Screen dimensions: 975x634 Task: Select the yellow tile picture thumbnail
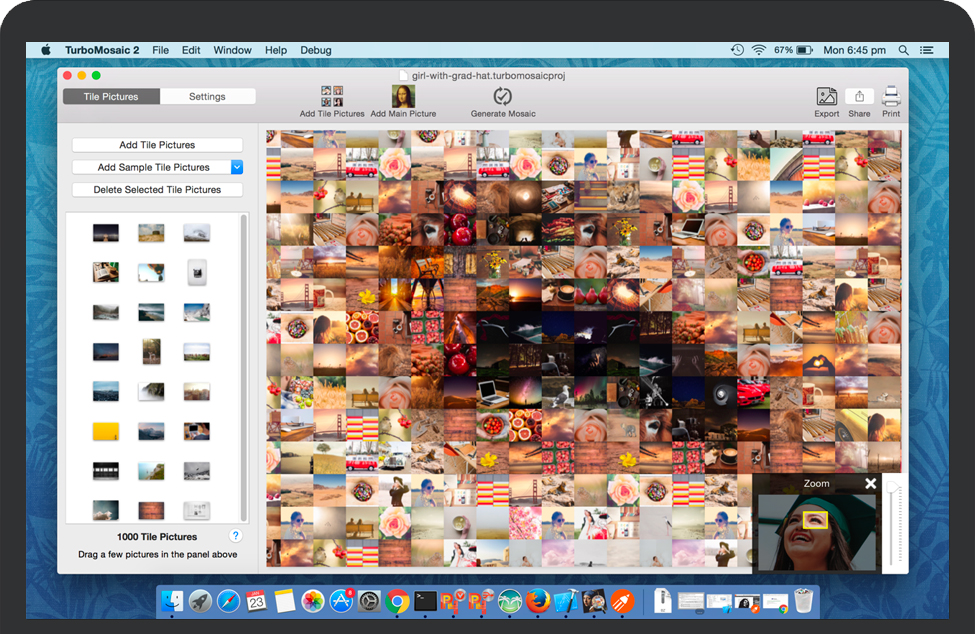[106, 431]
